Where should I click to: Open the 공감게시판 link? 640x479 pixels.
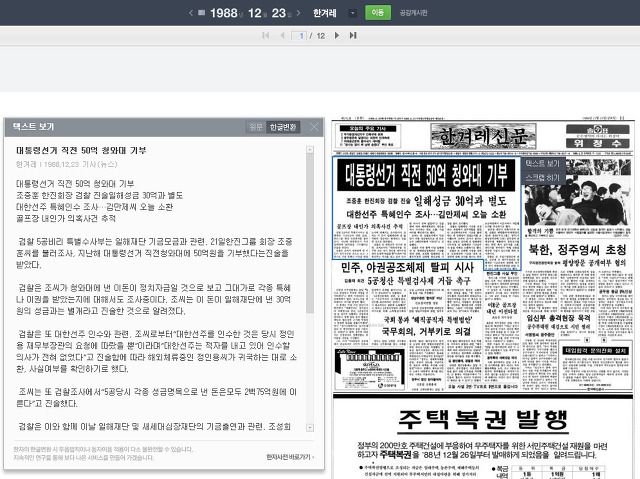(x=413, y=13)
